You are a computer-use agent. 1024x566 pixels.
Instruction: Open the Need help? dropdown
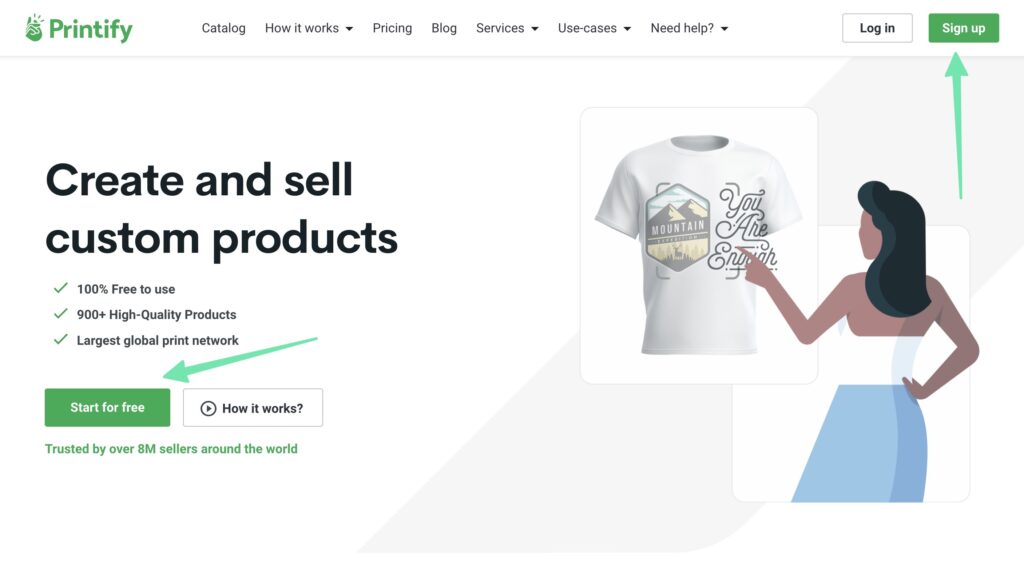[689, 28]
